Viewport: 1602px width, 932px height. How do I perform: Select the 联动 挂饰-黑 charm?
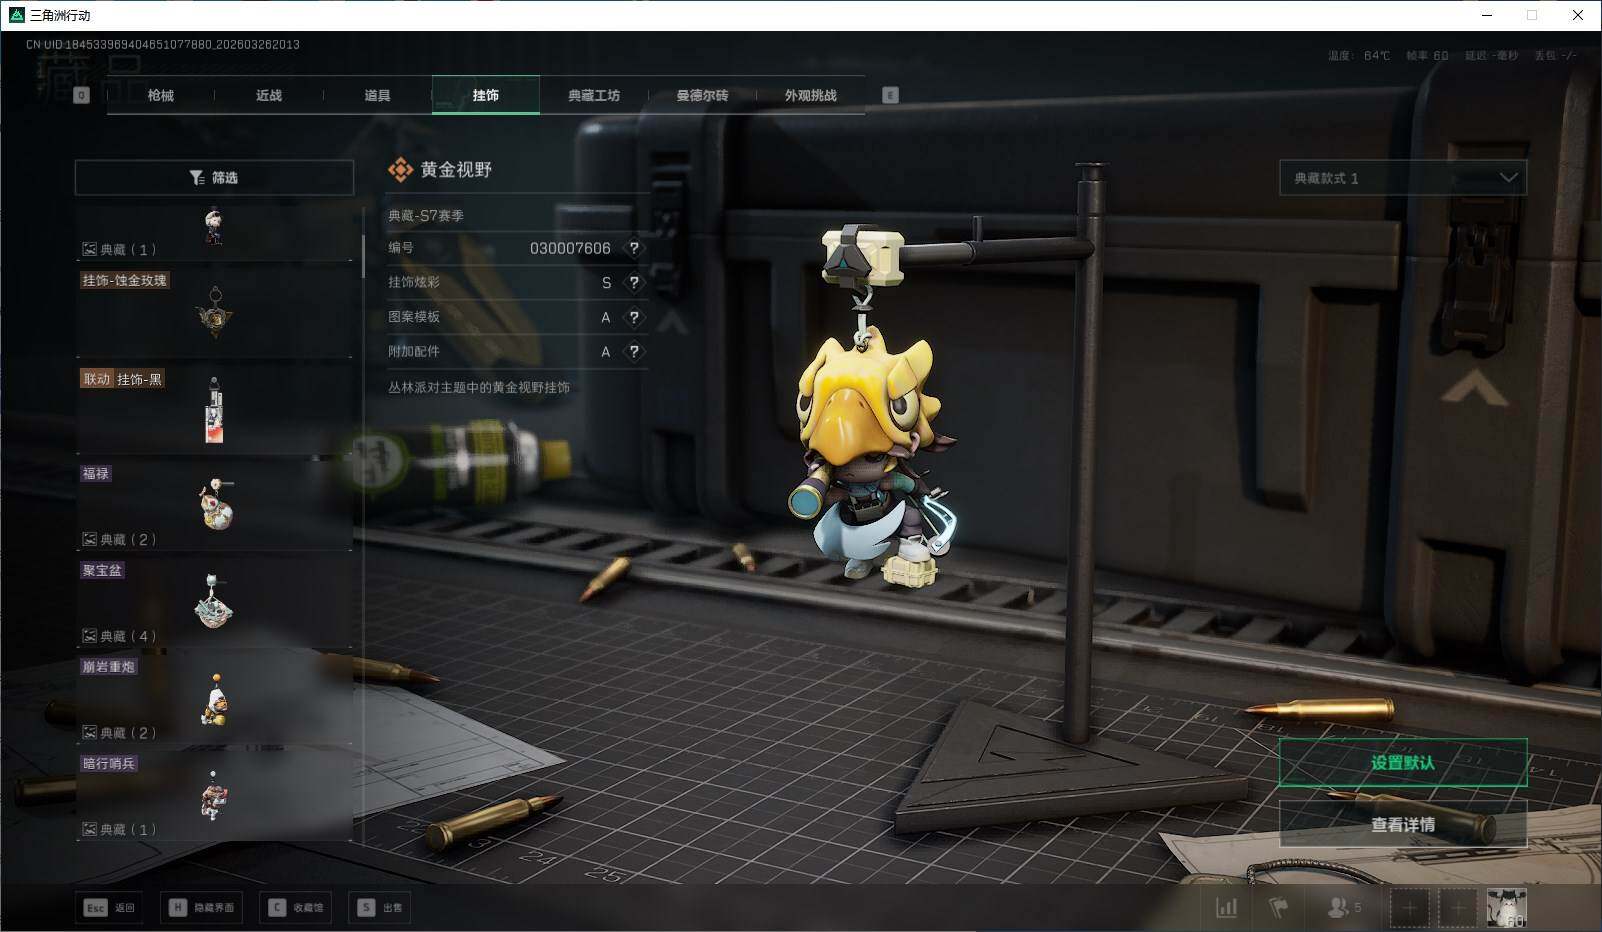[214, 409]
